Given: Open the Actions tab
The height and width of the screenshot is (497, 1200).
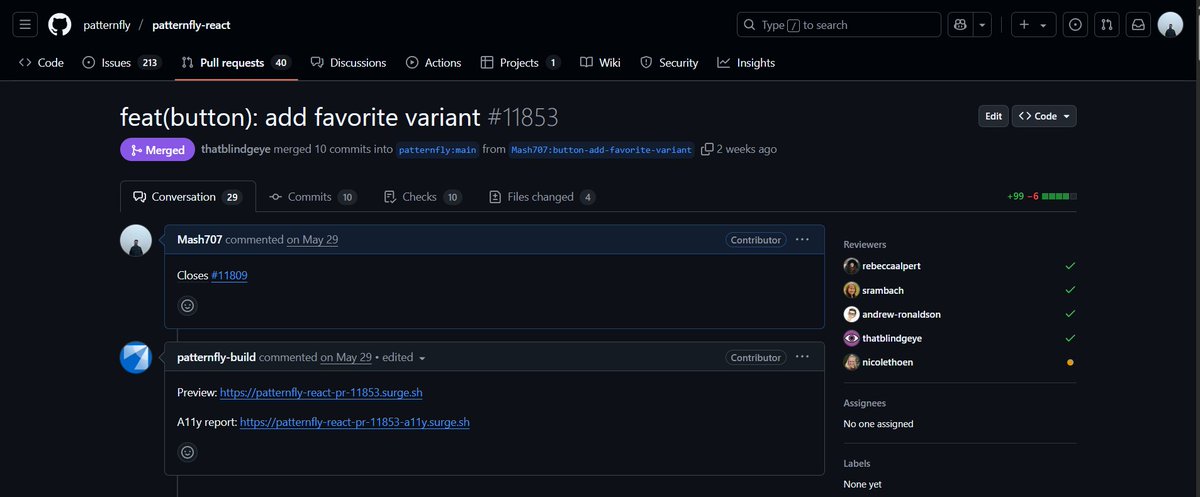Looking at the screenshot, I should (434, 62).
